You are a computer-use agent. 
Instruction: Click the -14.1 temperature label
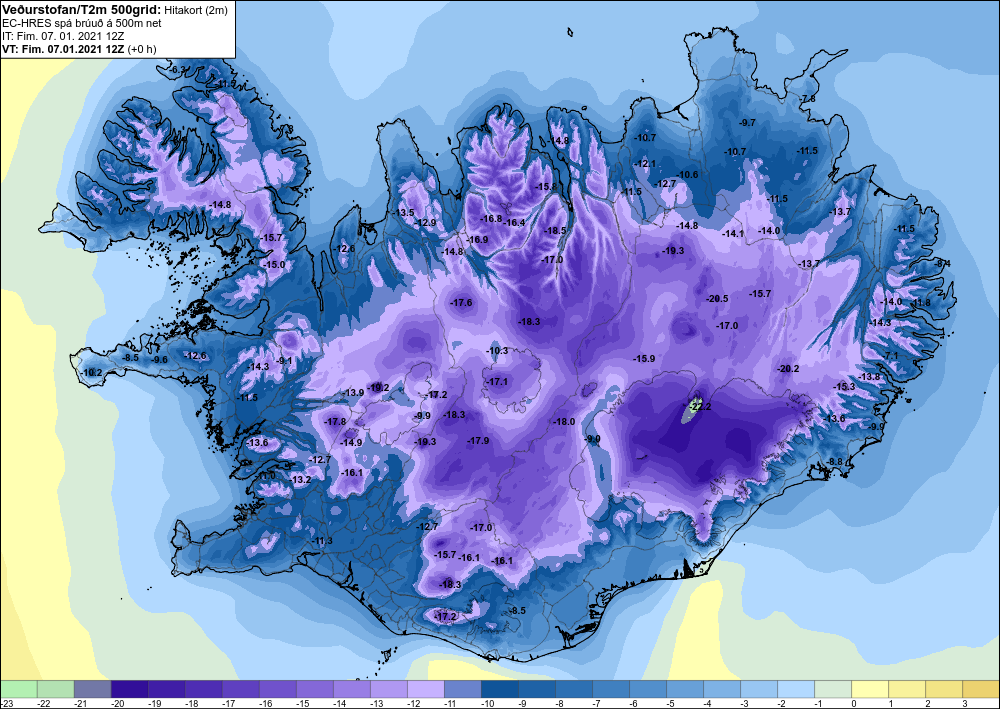click(x=733, y=234)
